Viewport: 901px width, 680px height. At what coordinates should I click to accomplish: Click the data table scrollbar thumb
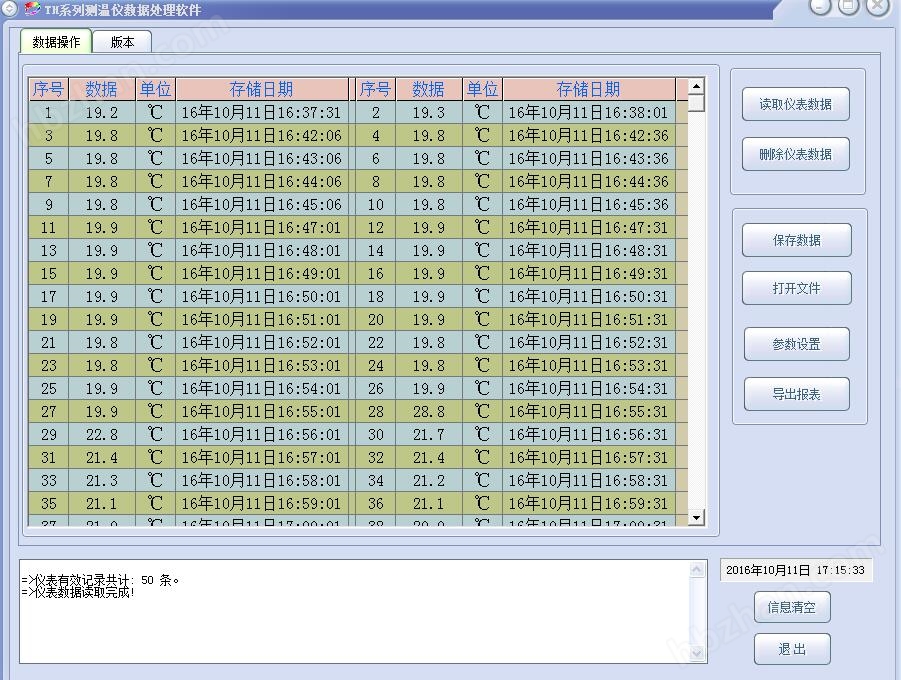point(696,103)
